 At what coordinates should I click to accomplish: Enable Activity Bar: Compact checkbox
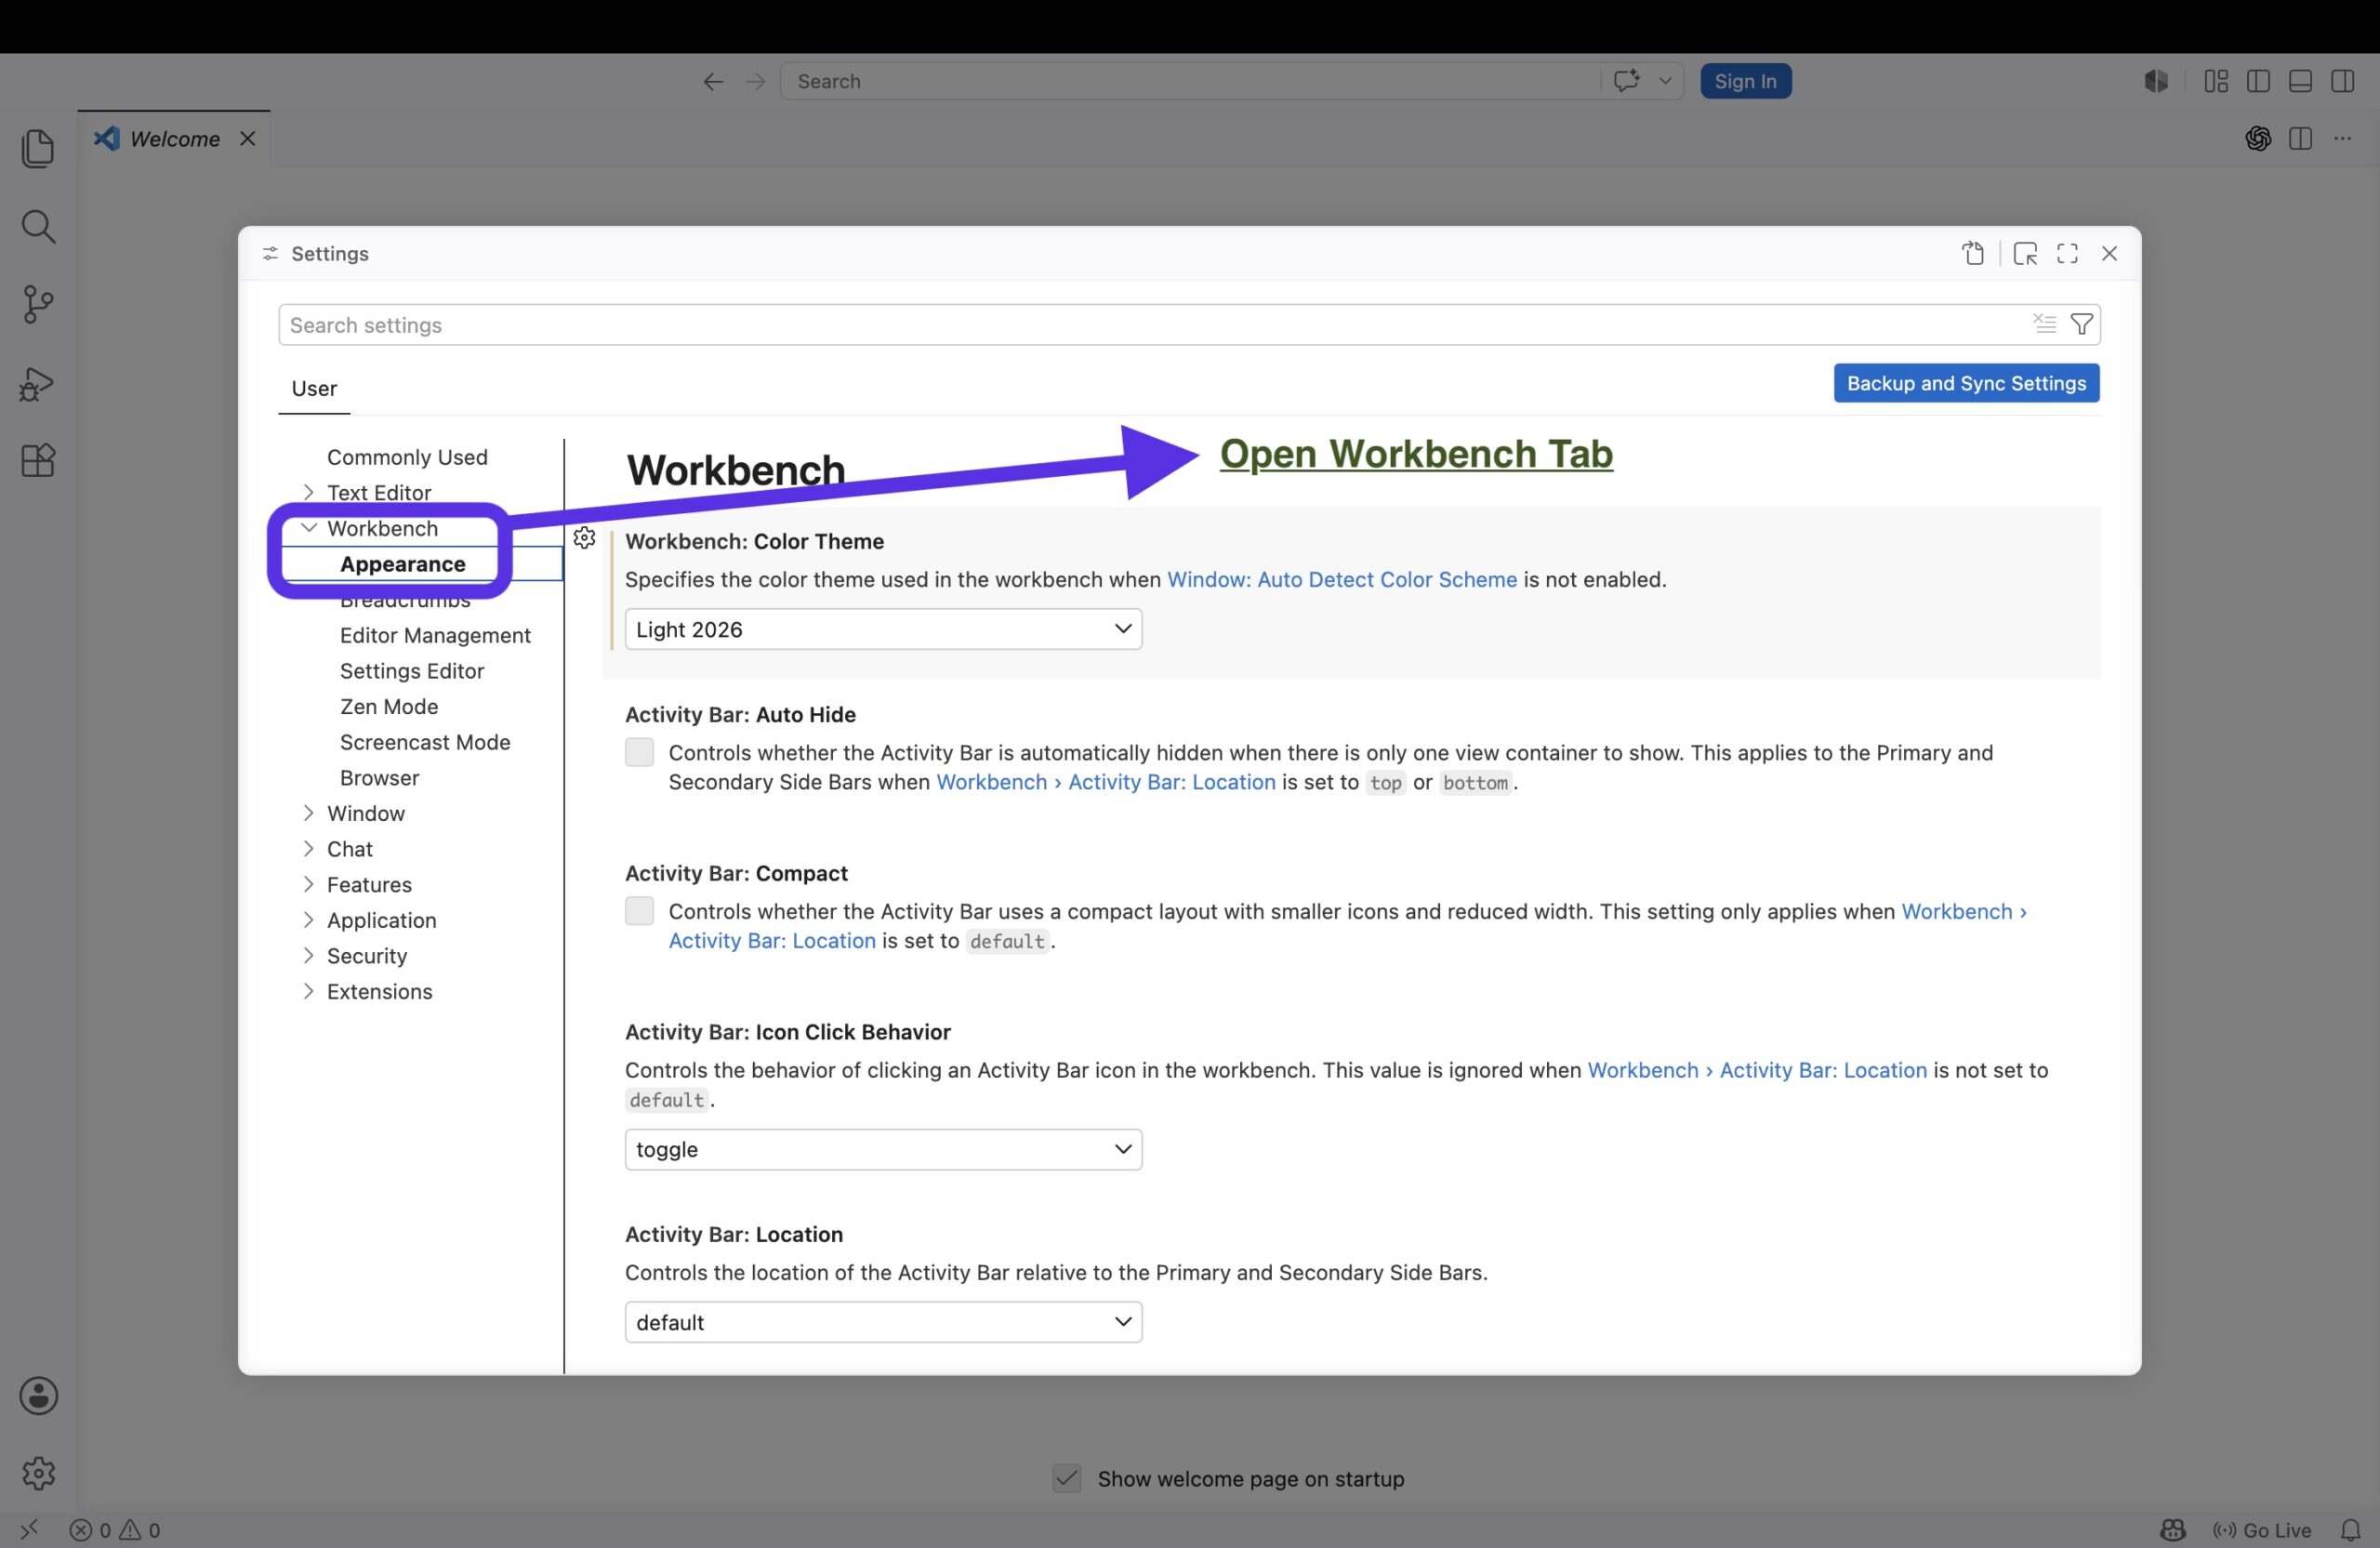(x=639, y=911)
